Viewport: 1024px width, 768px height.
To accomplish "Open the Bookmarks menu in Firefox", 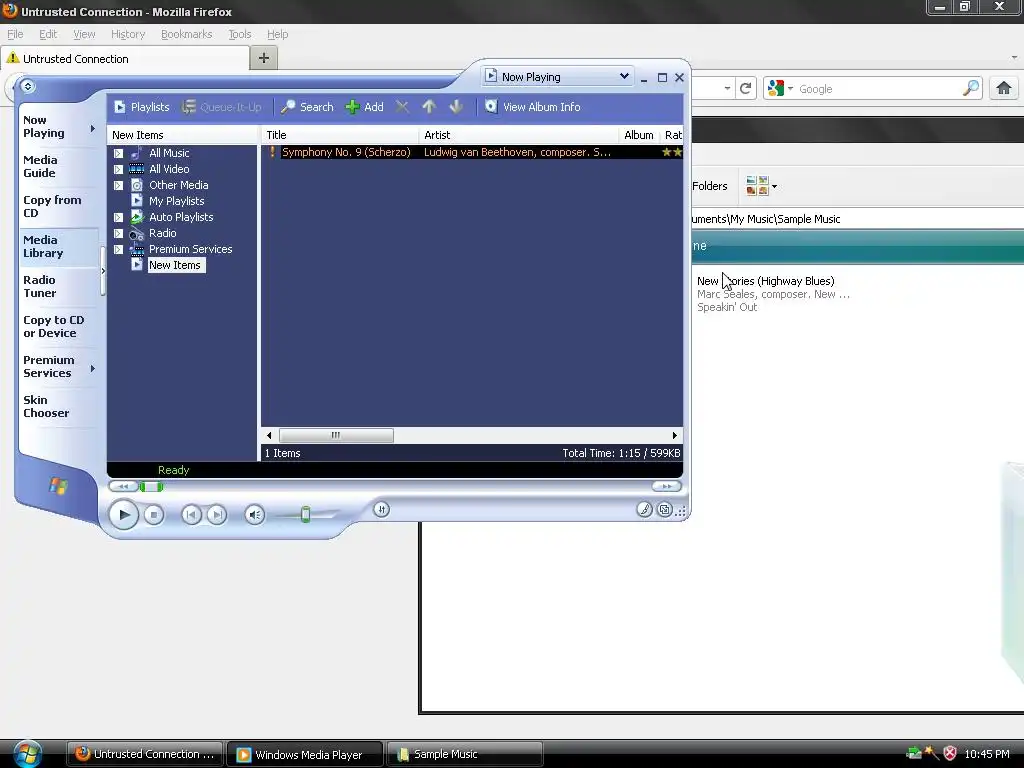I will tap(186, 34).
